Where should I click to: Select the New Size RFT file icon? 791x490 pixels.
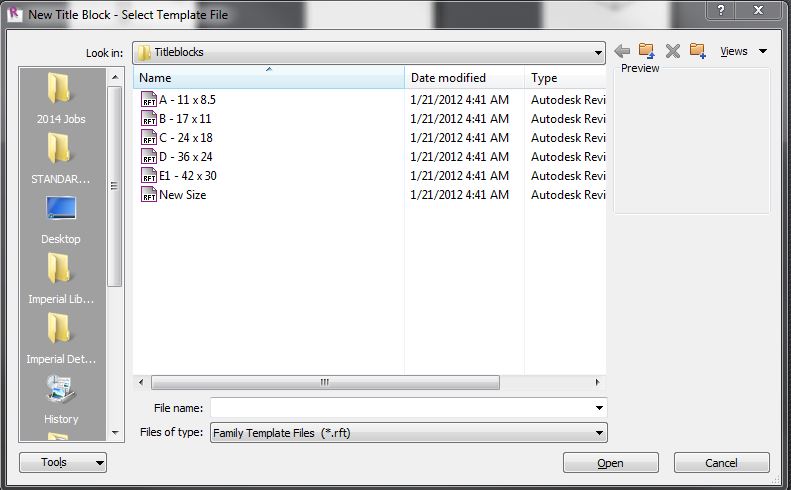pyautogui.click(x=149, y=195)
